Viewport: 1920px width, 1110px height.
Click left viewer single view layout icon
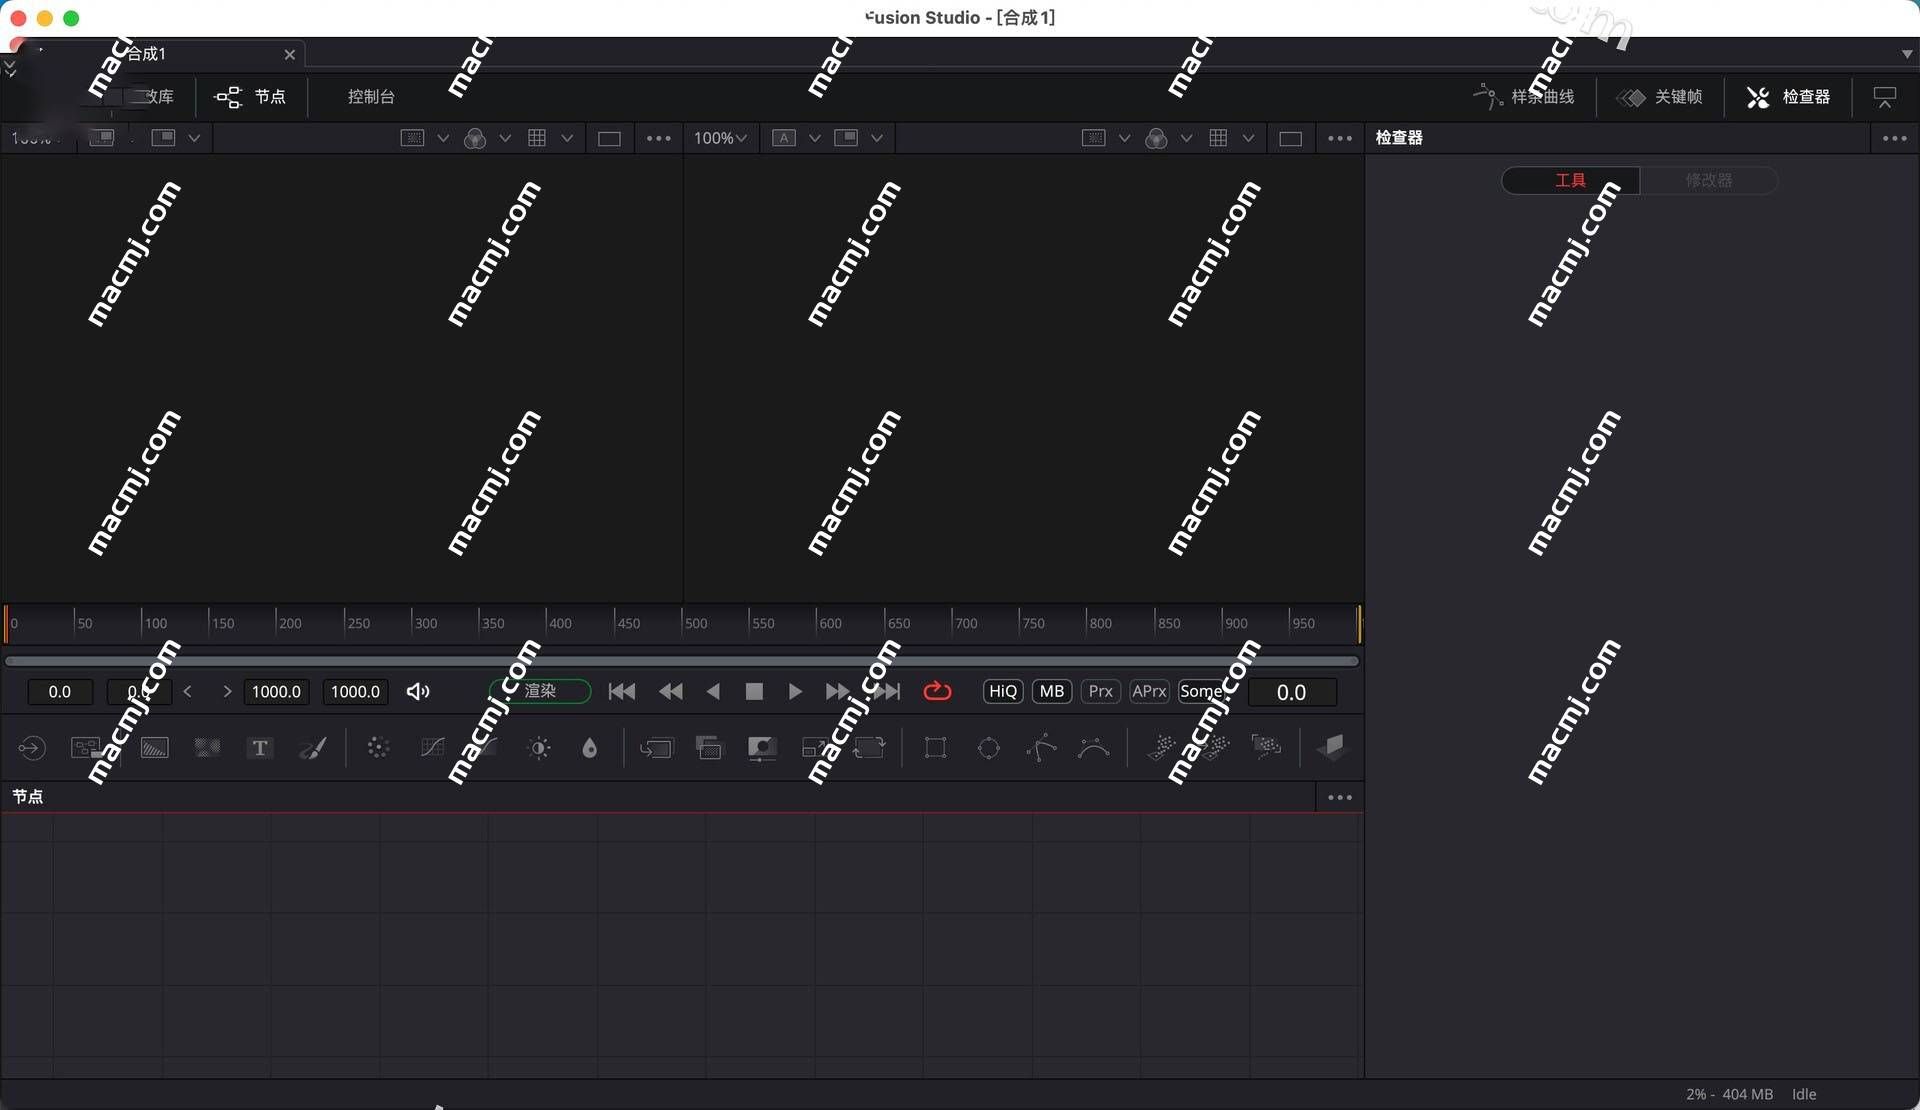[609, 139]
